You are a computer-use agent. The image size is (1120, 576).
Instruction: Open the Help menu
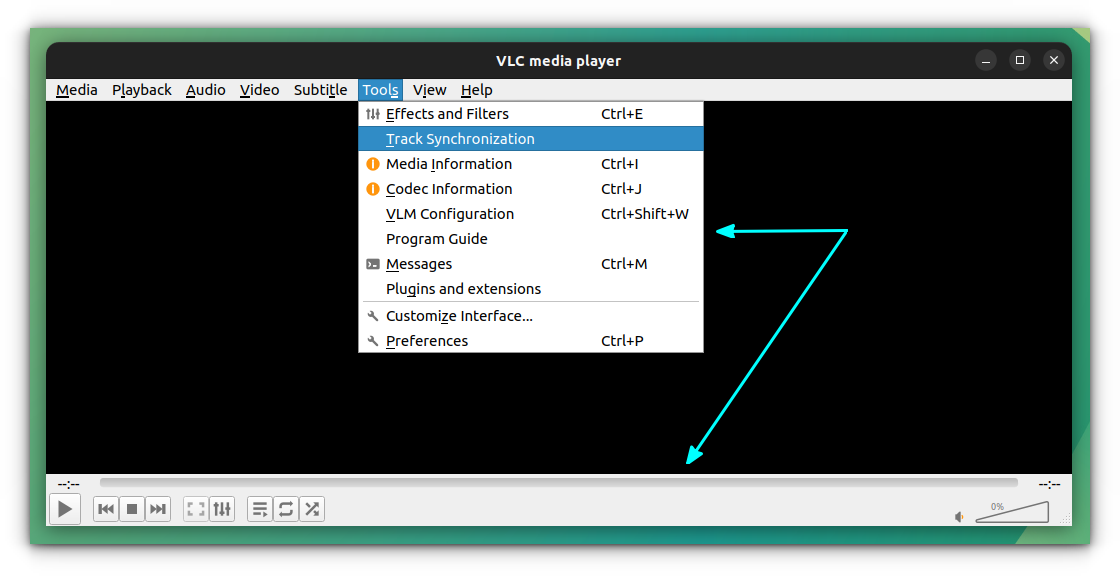tap(476, 90)
